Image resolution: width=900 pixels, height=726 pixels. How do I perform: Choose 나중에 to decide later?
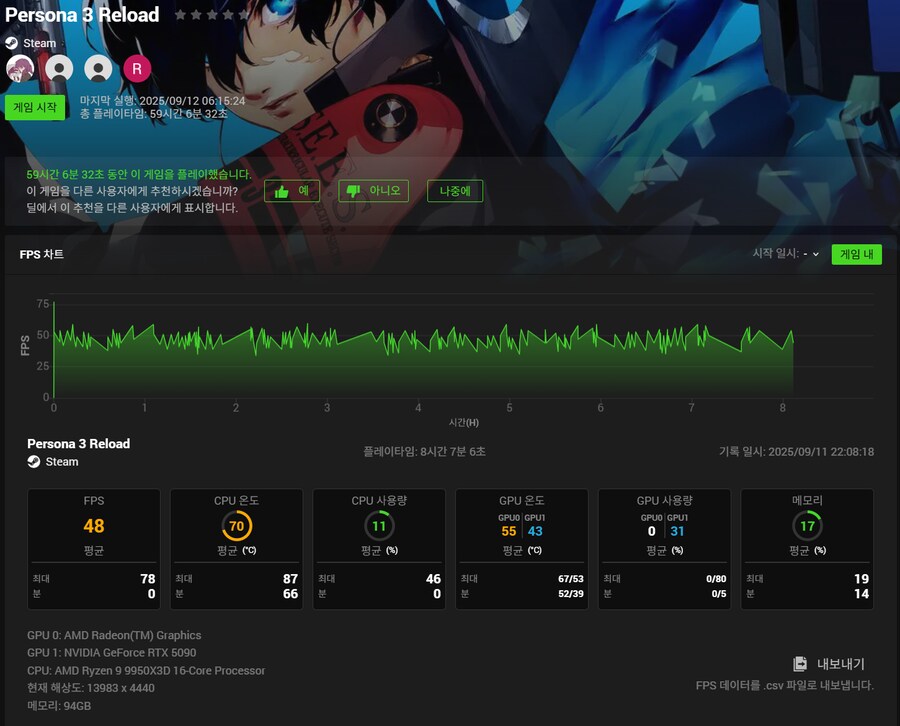(455, 191)
